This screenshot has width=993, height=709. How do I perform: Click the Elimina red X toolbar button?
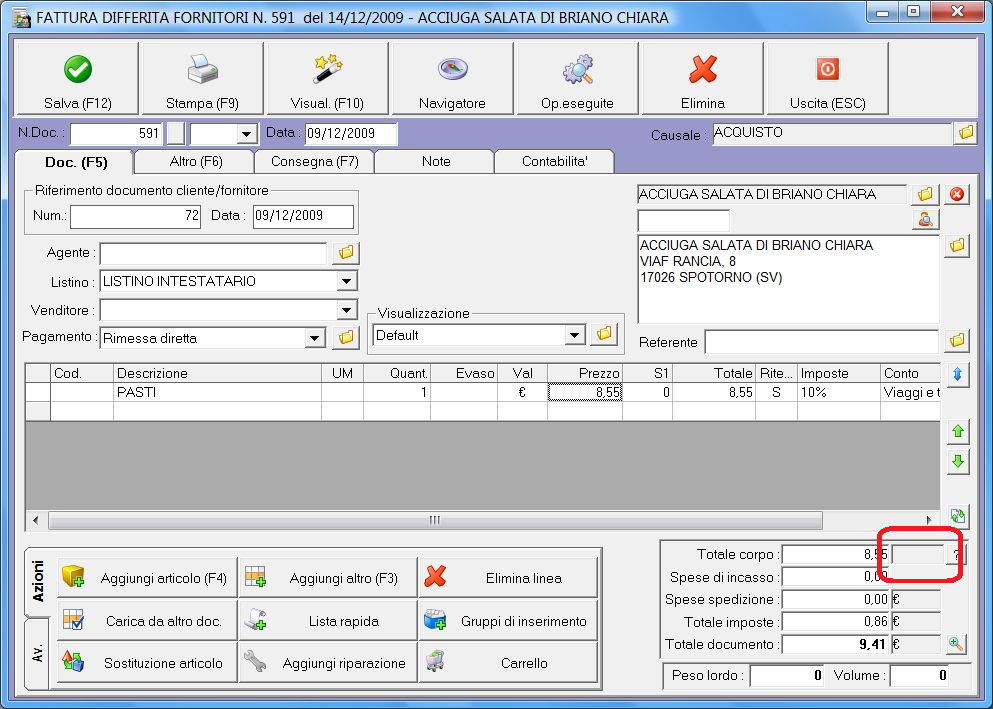[x=702, y=78]
